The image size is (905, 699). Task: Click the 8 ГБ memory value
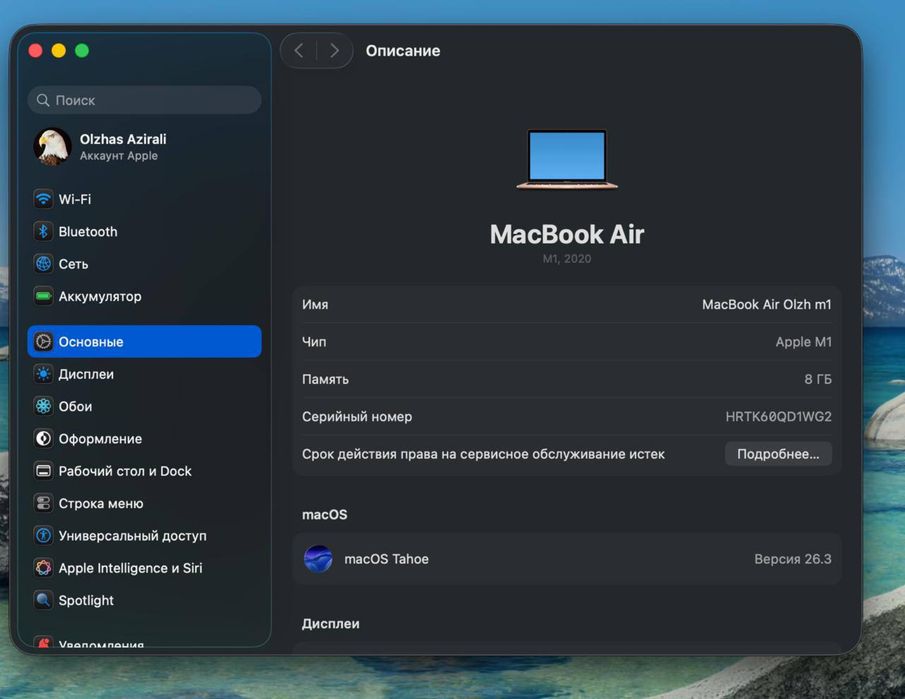pos(818,379)
